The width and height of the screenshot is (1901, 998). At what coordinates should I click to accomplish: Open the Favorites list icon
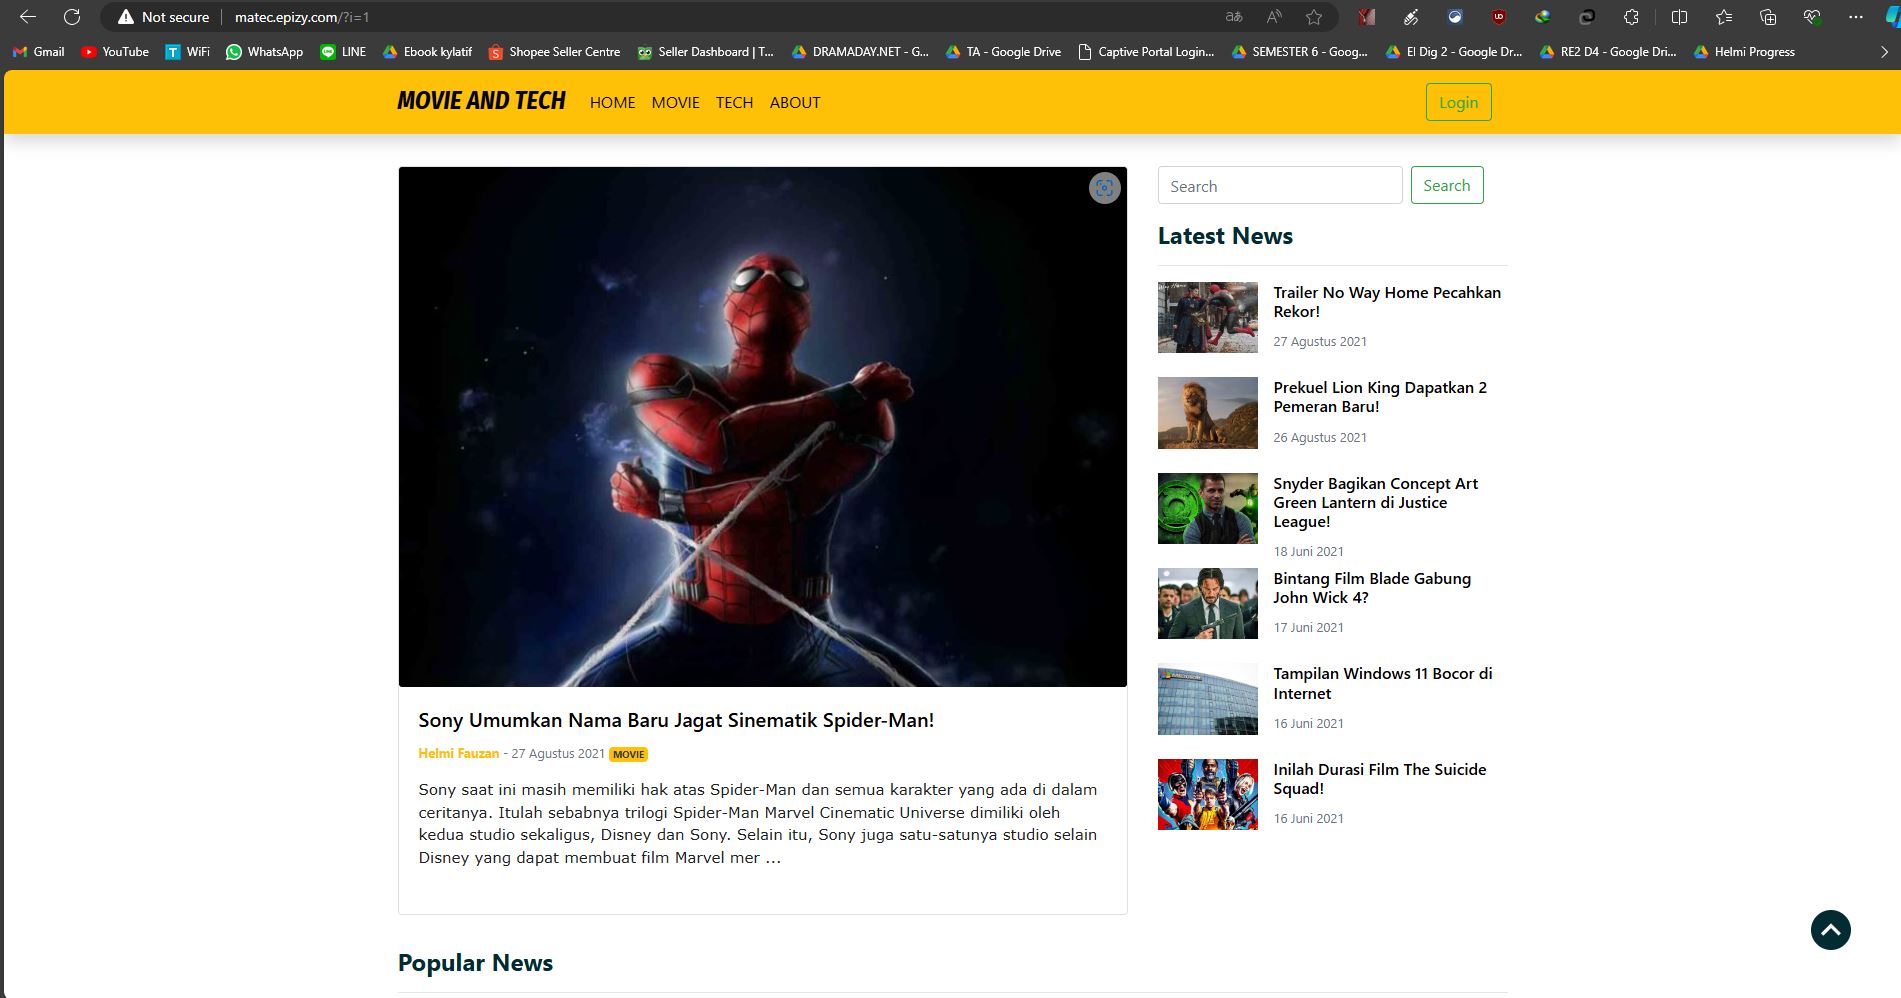click(1723, 17)
